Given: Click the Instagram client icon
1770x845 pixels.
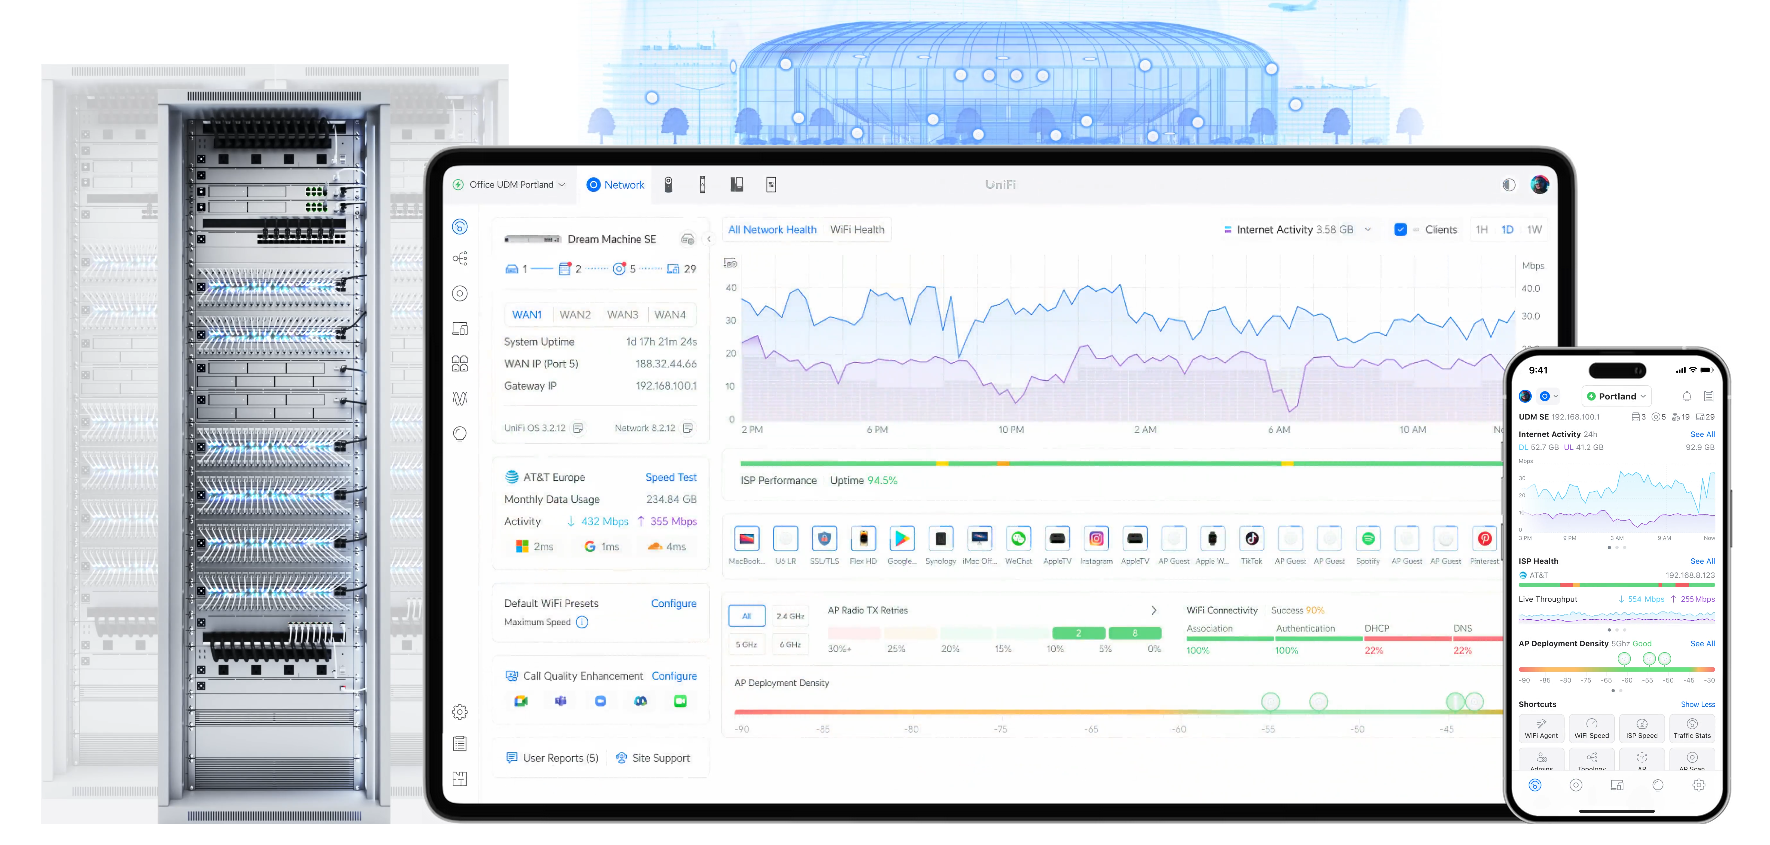Looking at the screenshot, I should pyautogui.click(x=1096, y=539).
